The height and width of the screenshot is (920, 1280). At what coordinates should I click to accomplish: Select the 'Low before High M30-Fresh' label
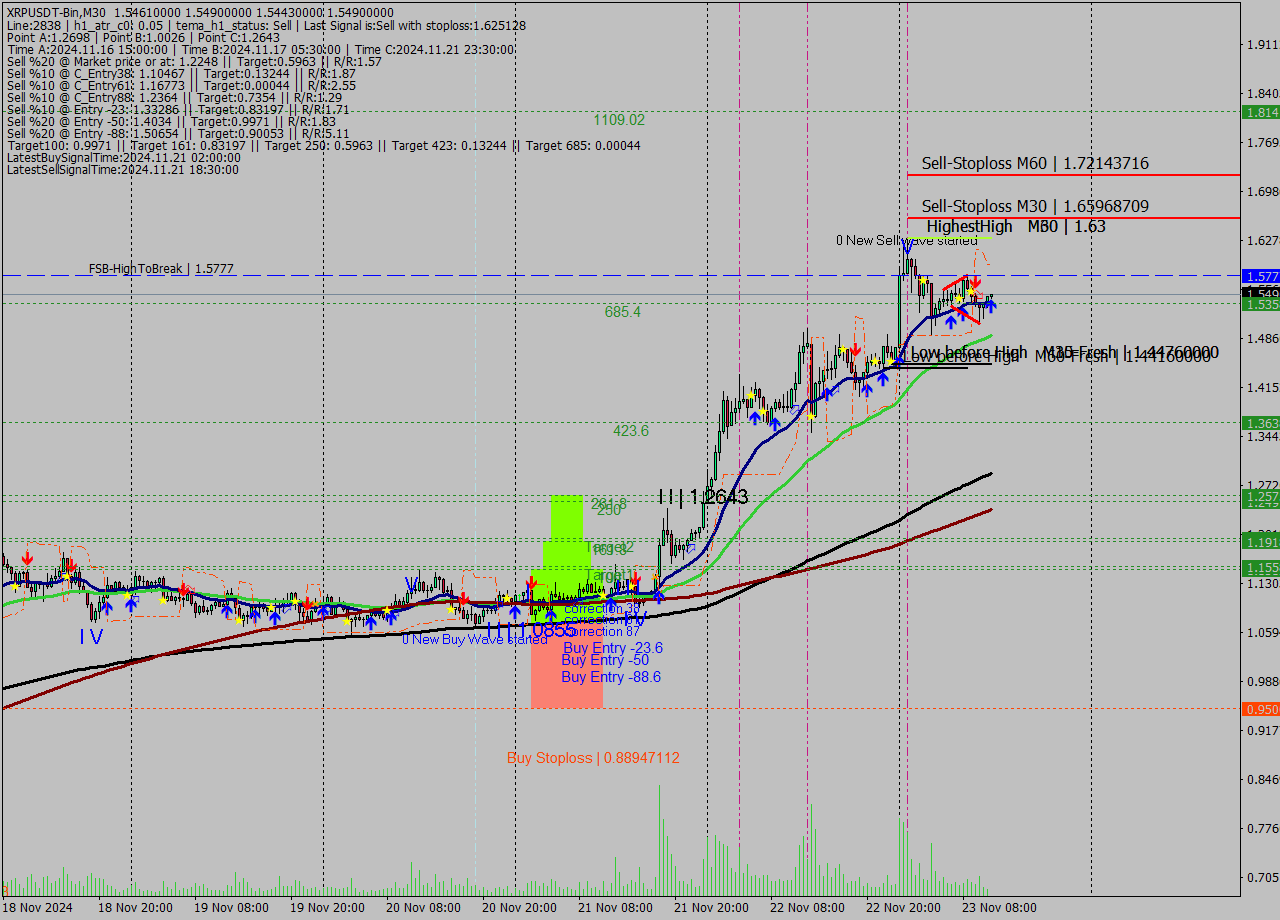pos(1064,352)
